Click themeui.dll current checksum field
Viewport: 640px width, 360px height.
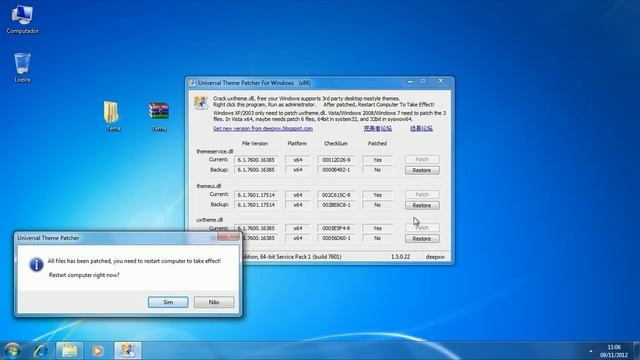(336, 195)
